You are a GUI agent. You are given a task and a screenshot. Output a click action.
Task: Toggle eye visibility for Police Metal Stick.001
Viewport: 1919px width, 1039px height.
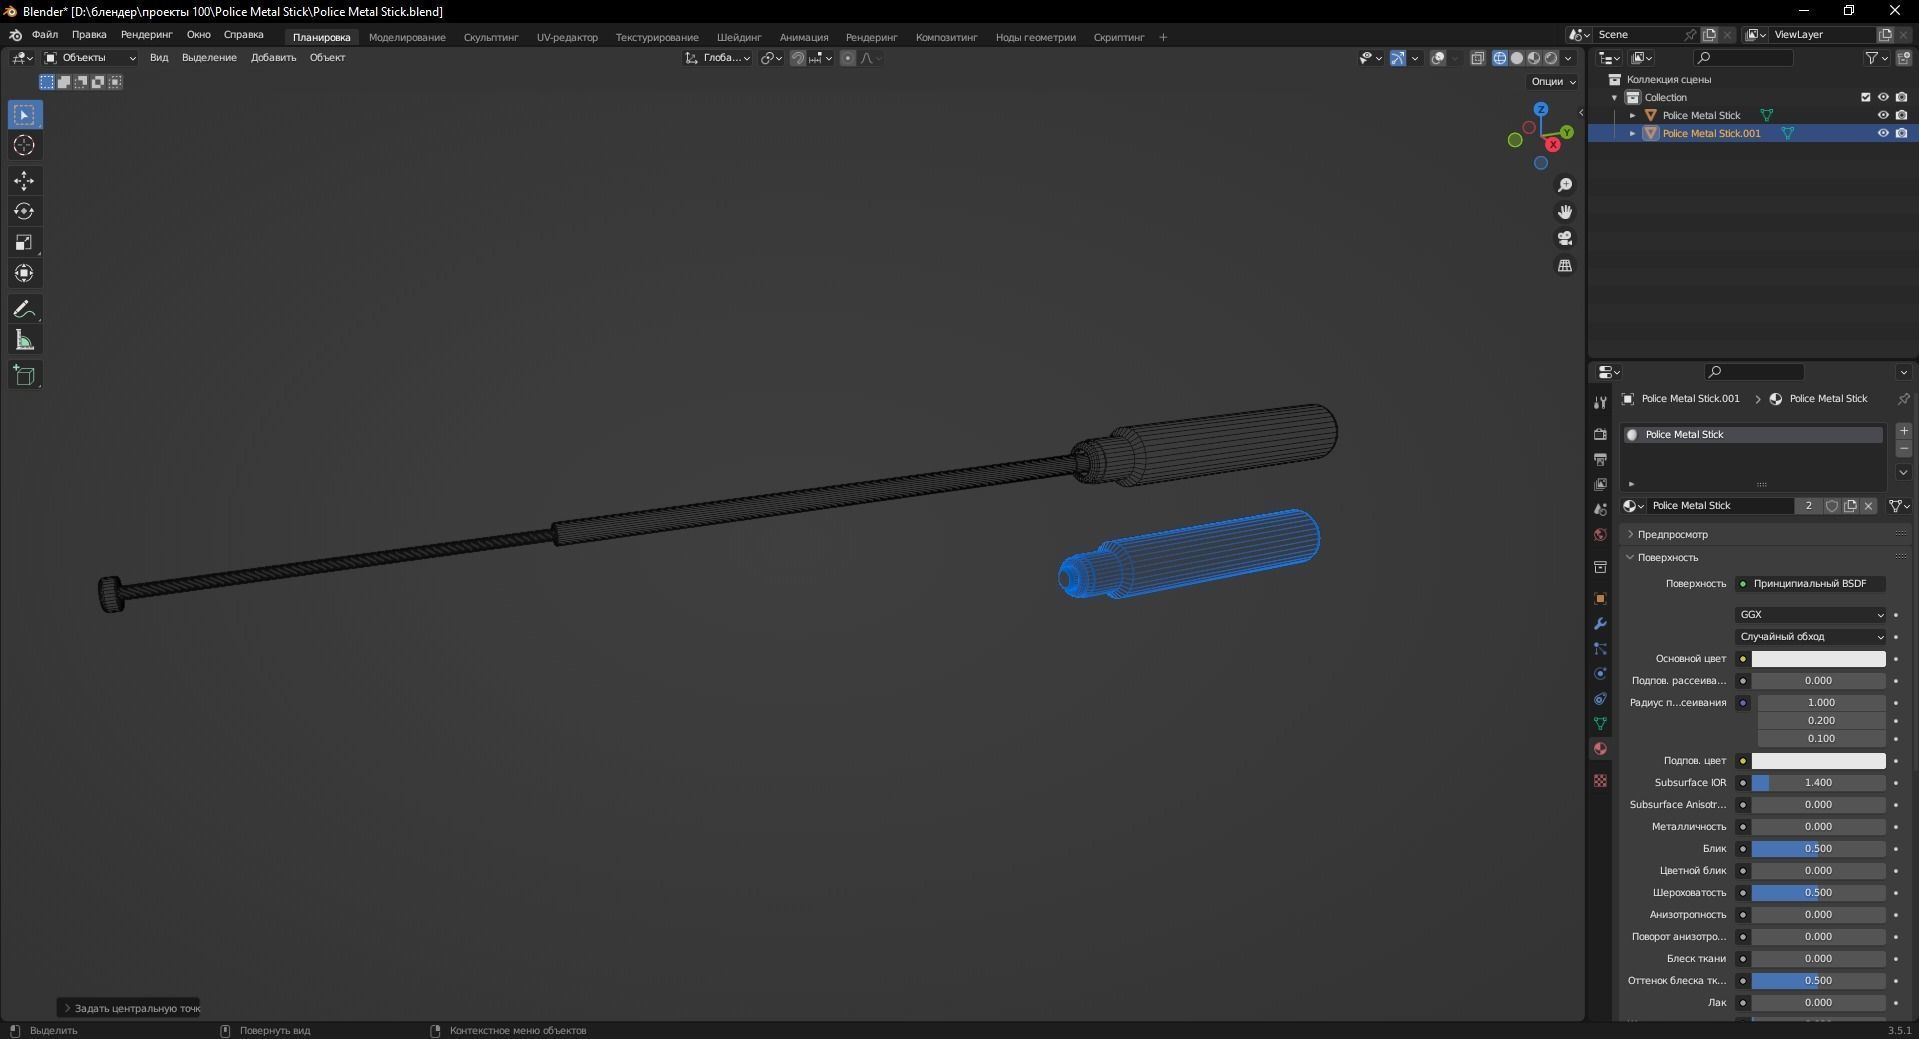[x=1883, y=133]
